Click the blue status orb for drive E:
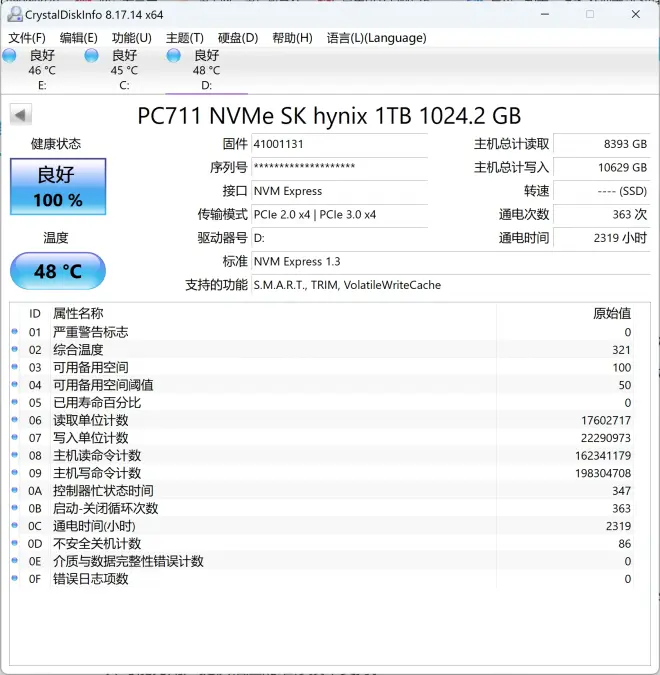Screen dimensions: 660x675 tap(9, 56)
